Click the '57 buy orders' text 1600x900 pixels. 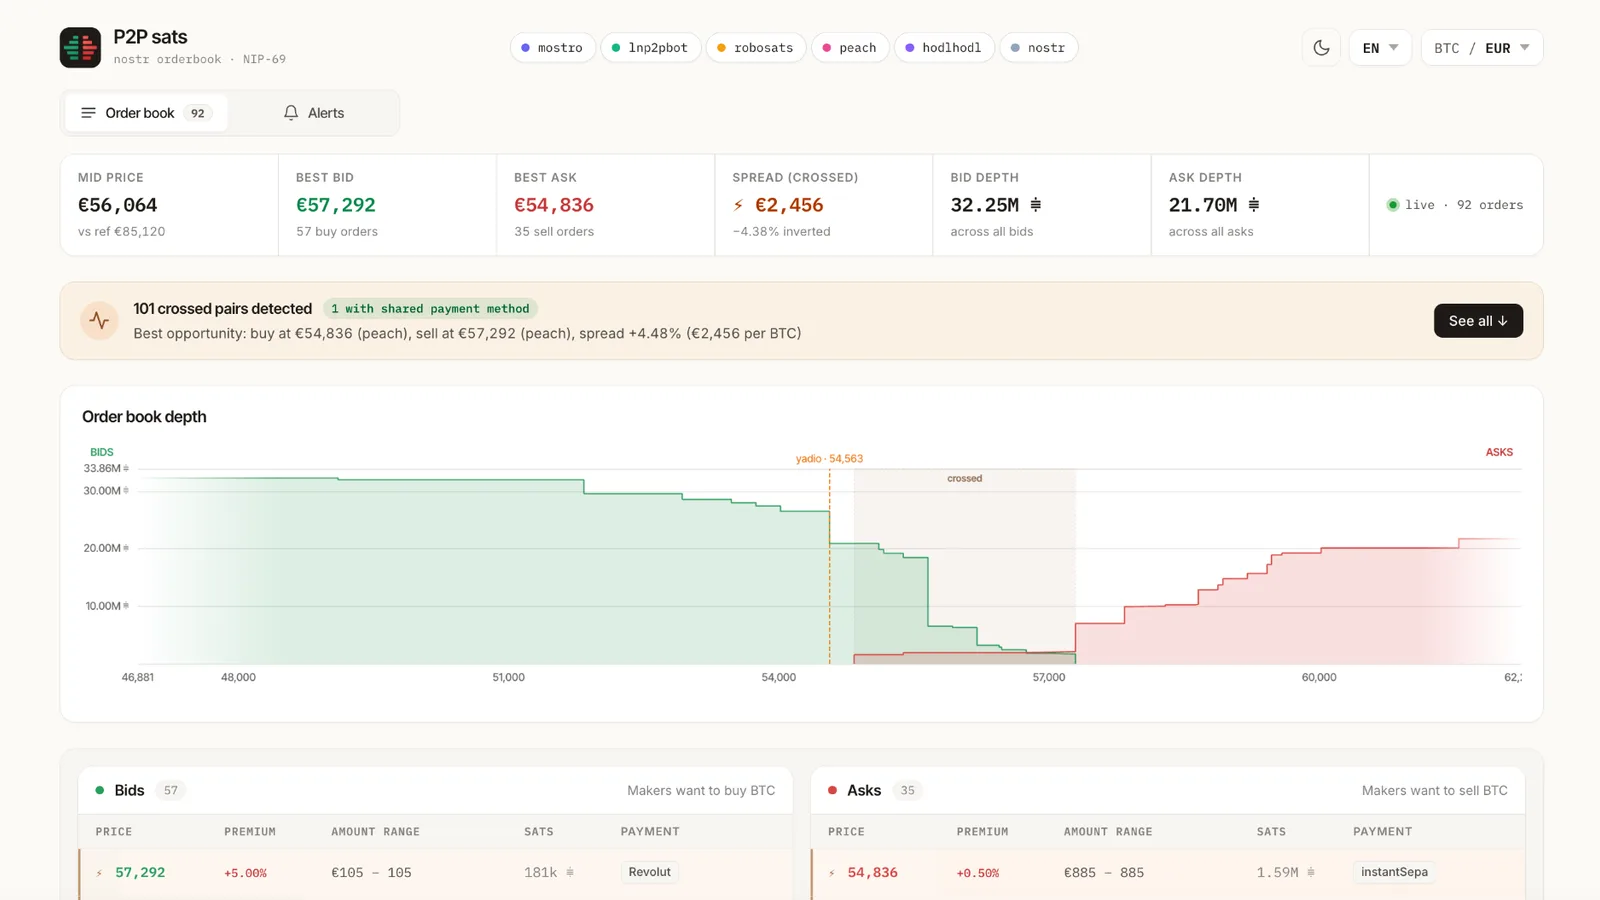337,232
